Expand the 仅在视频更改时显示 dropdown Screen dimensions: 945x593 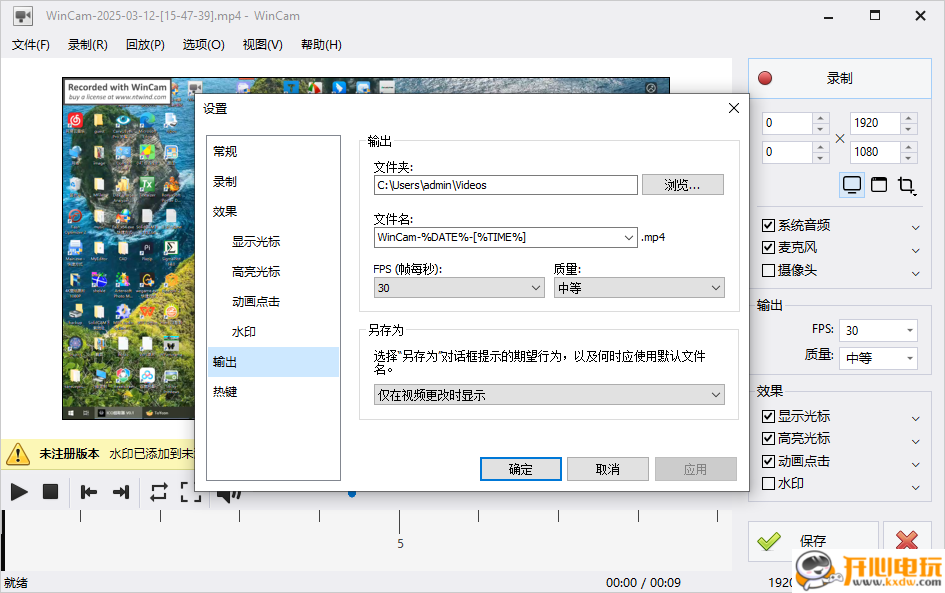548,394
